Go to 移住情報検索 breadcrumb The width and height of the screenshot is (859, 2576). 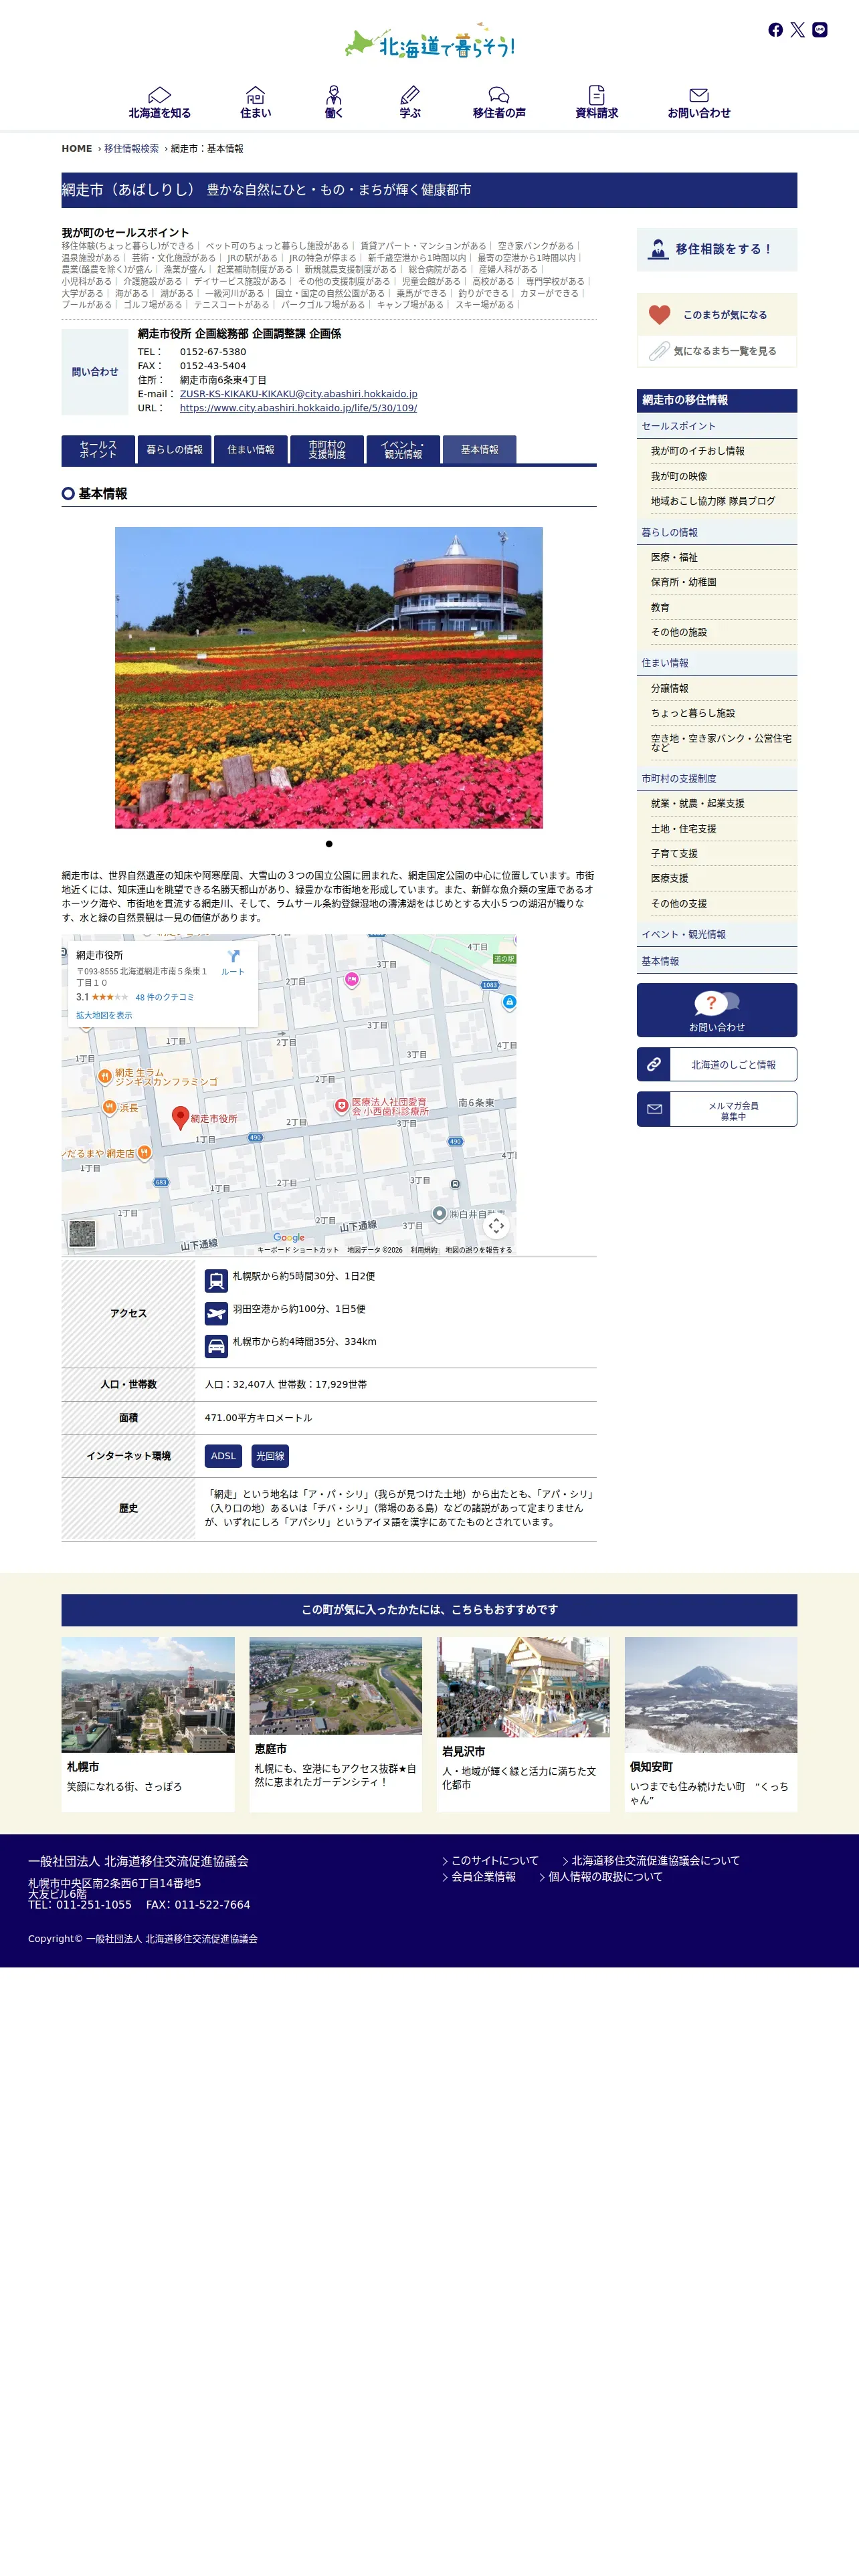coord(131,149)
